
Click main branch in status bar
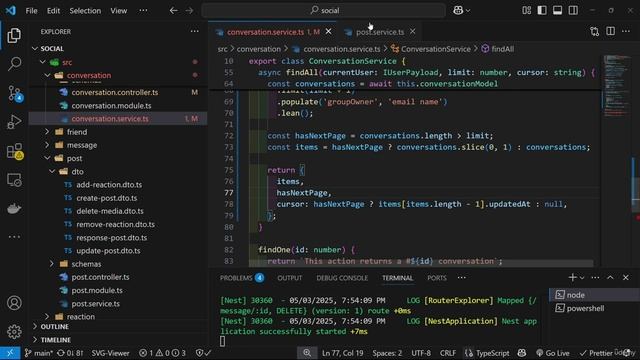[39, 353]
